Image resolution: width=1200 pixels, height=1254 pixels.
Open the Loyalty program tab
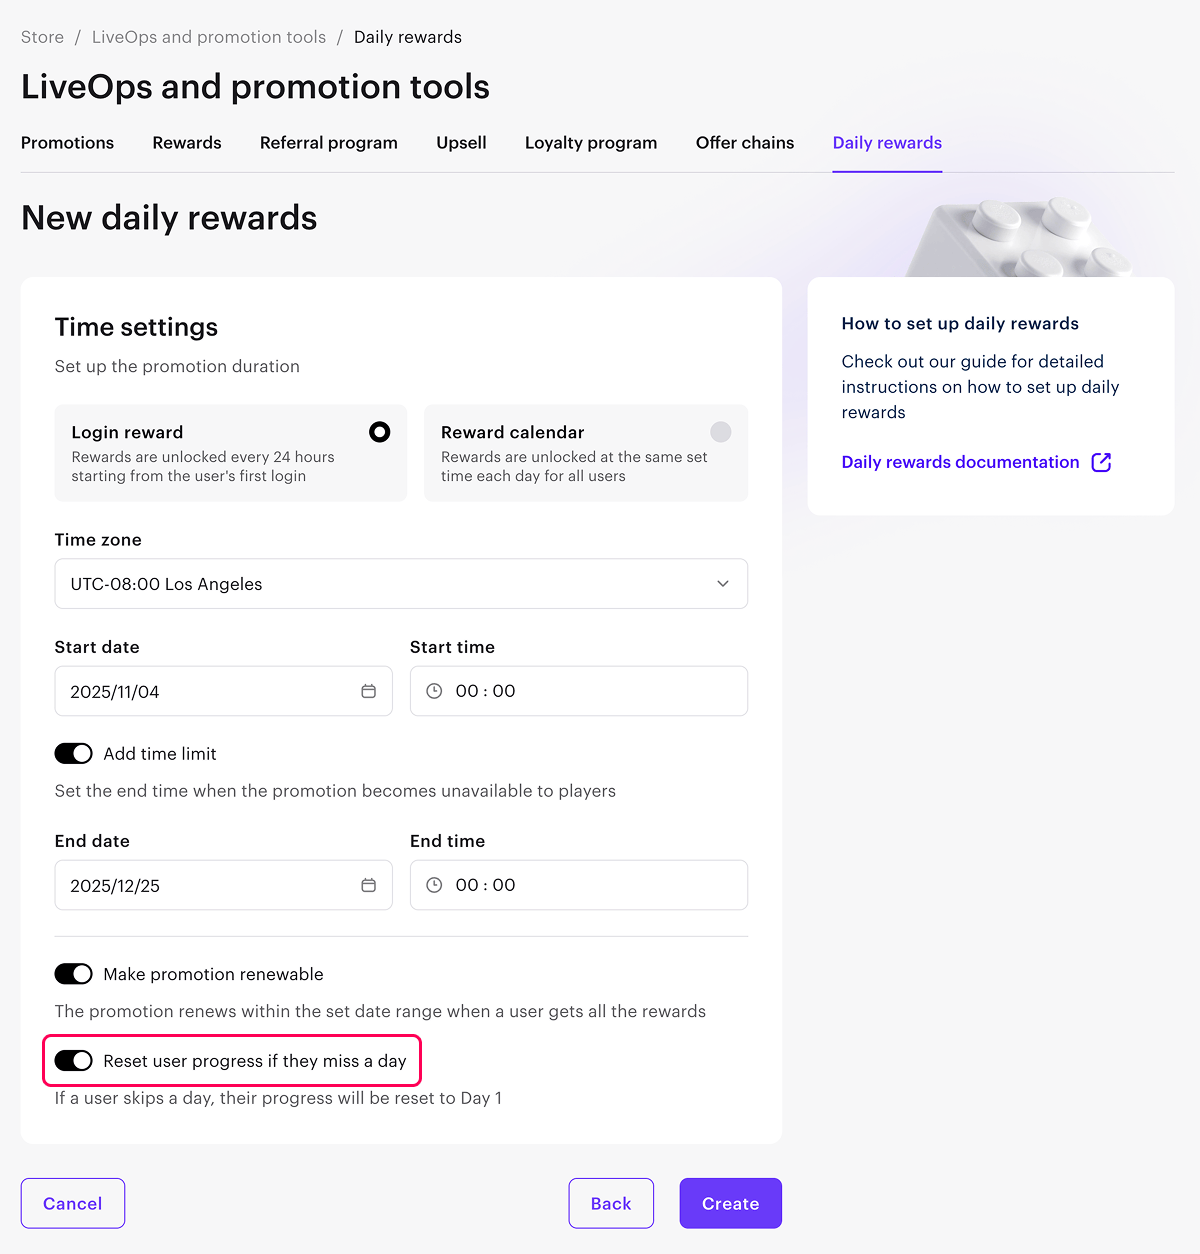tap(591, 143)
